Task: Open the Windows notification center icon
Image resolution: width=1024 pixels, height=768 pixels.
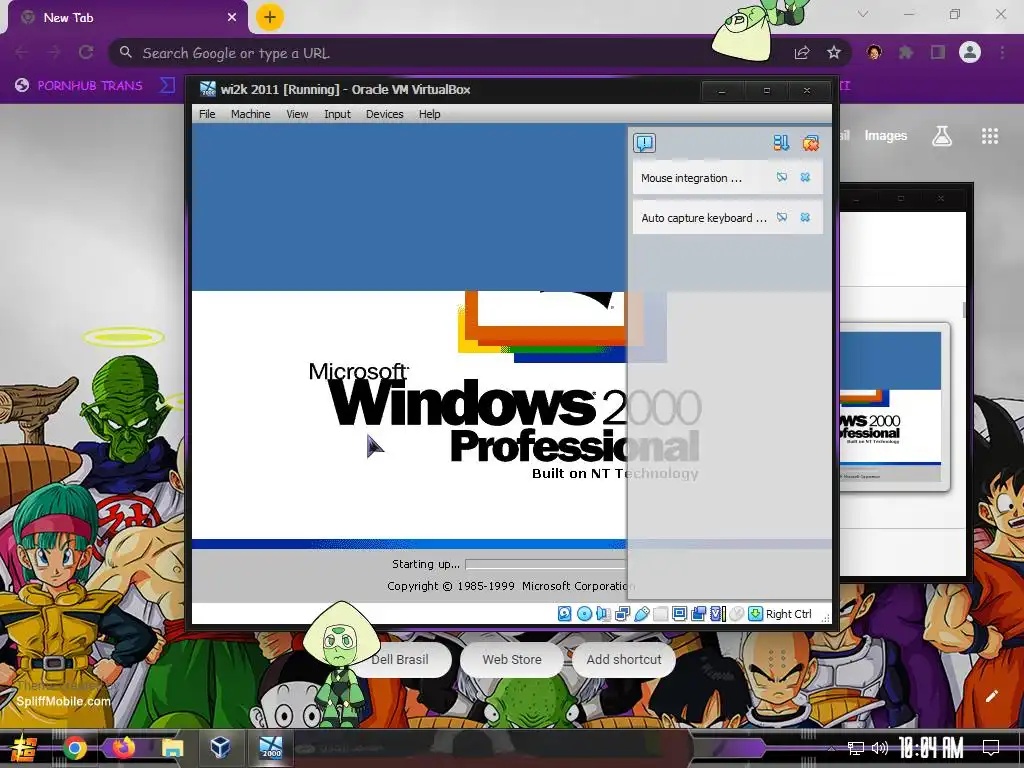Action: (x=991, y=748)
